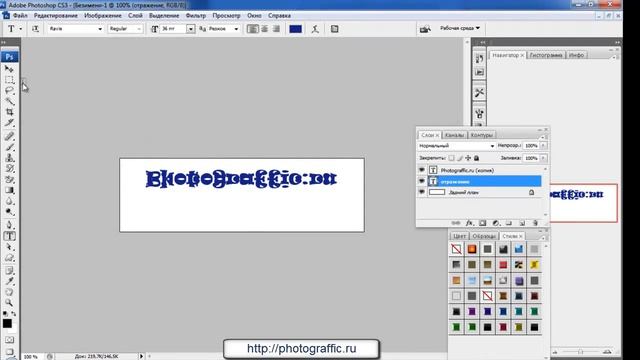Click the text color swatch
Image resolution: width=640 pixels, height=360 pixels.
pos(296,29)
